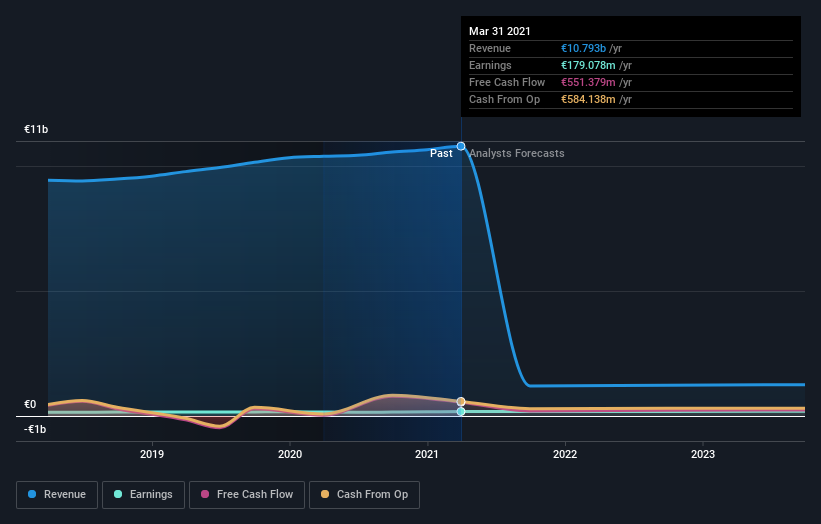
Task: Click the orange Cash From Op legend dot
Action: (x=325, y=494)
